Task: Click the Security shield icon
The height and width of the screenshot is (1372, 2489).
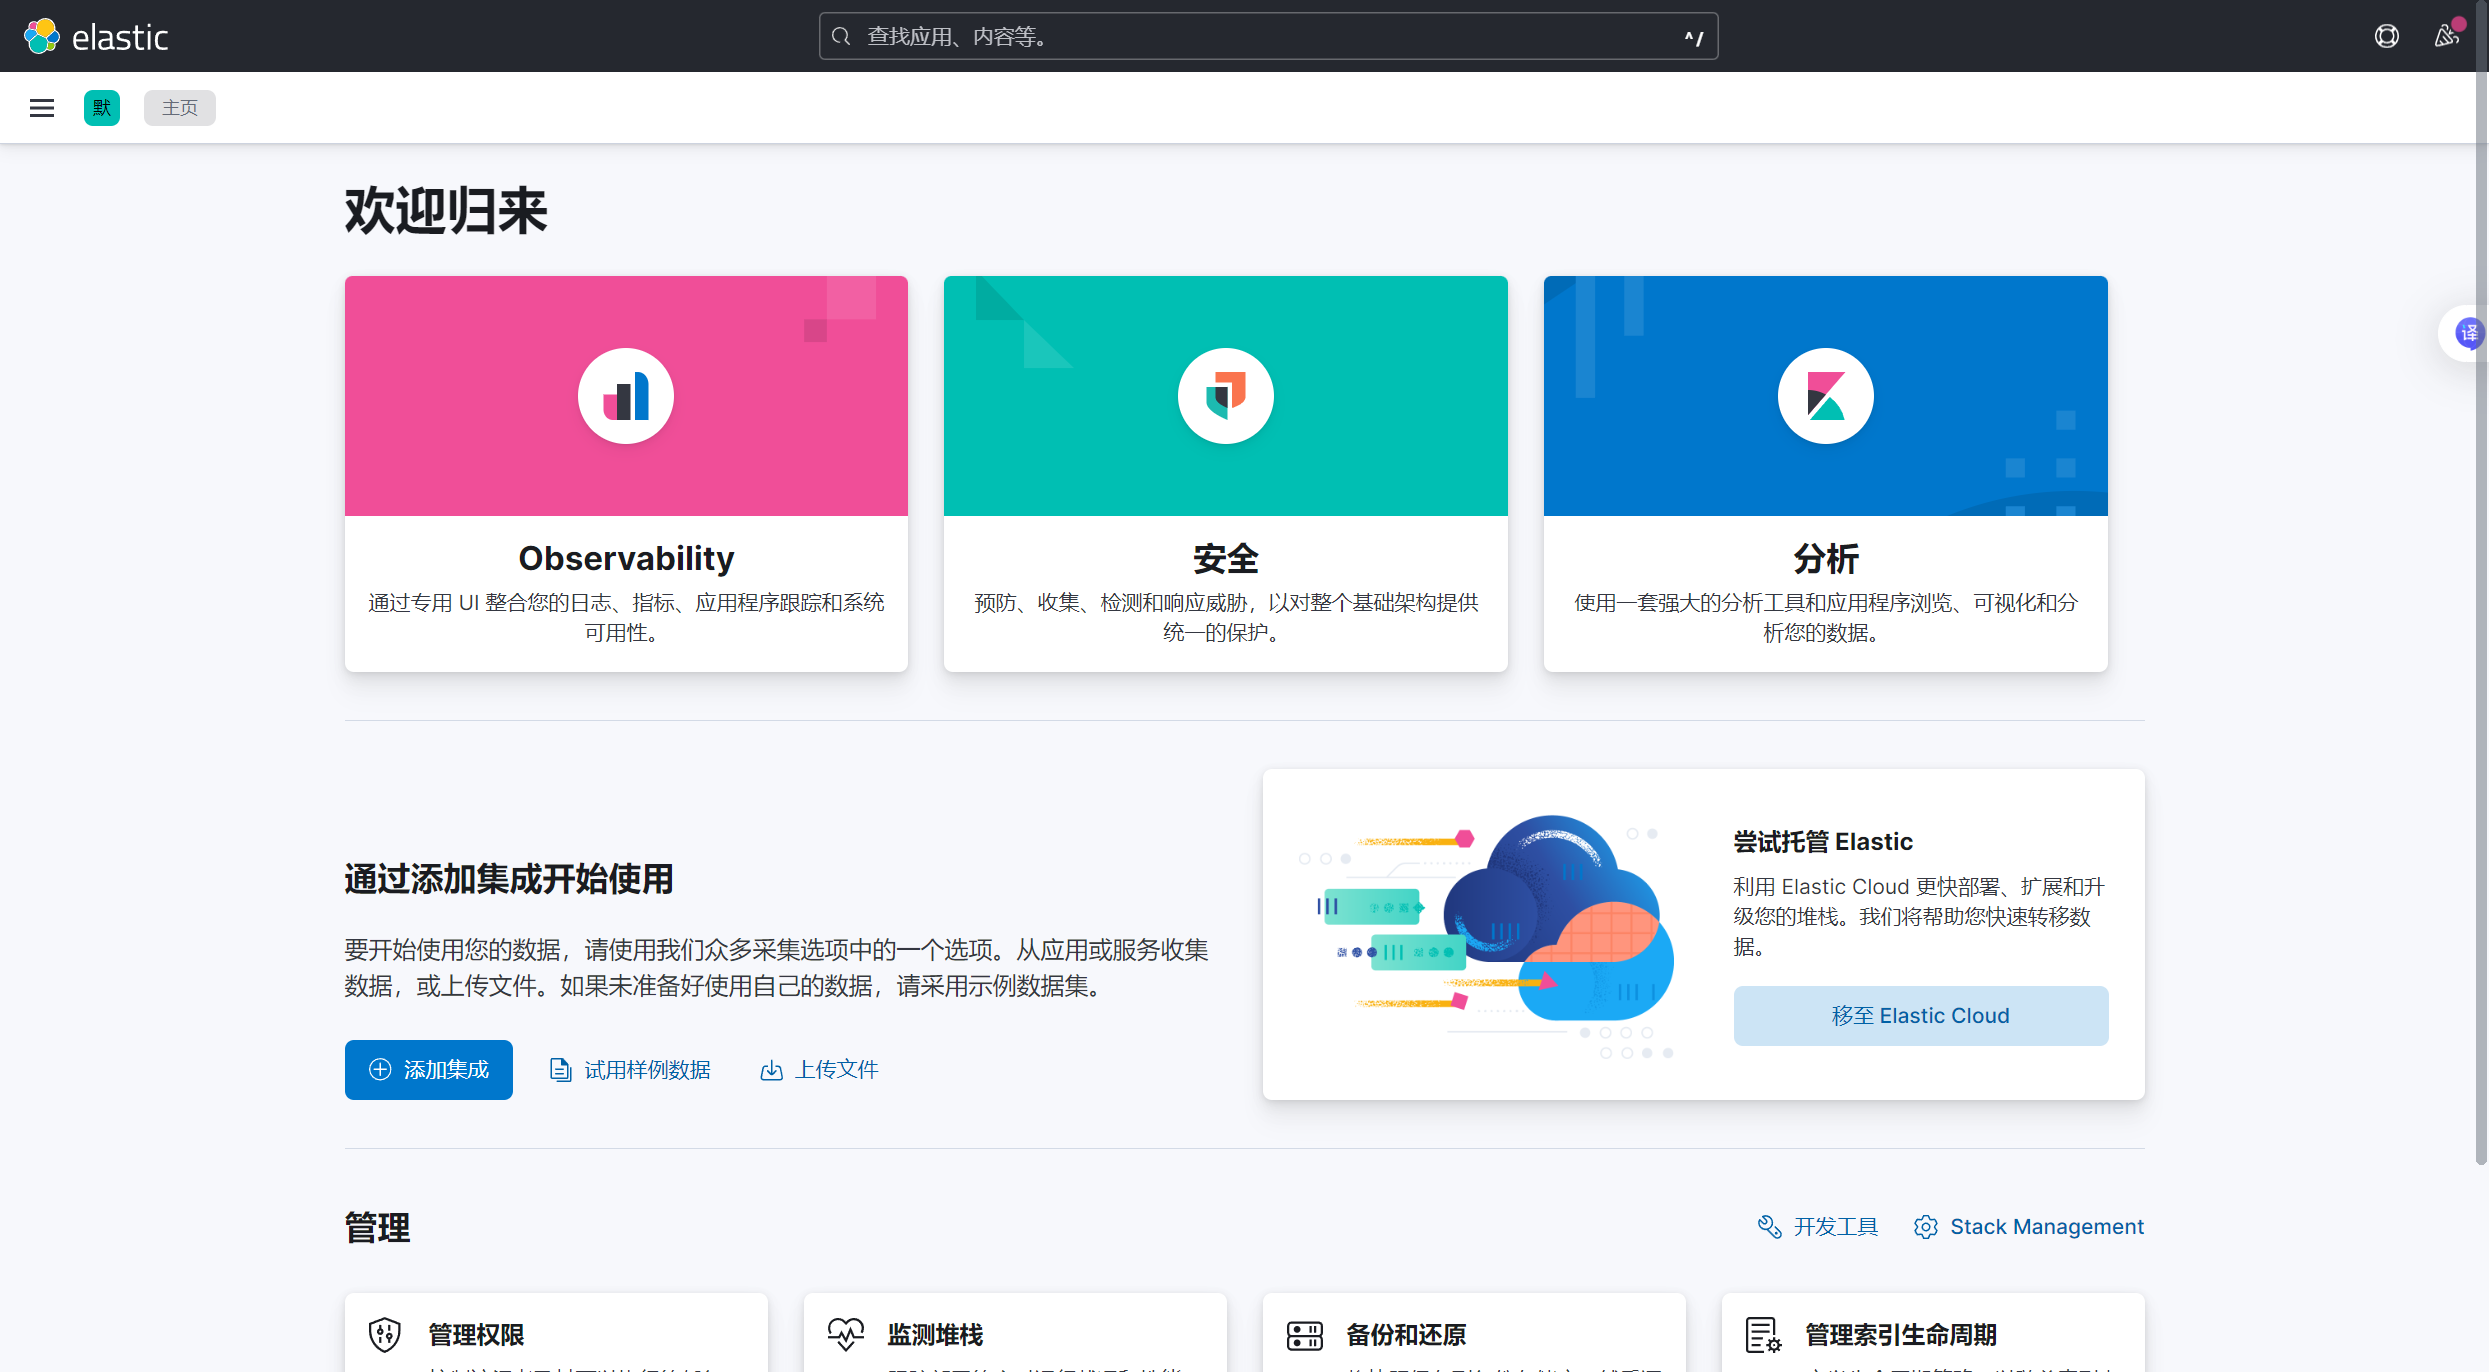Action: pos(1225,396)
